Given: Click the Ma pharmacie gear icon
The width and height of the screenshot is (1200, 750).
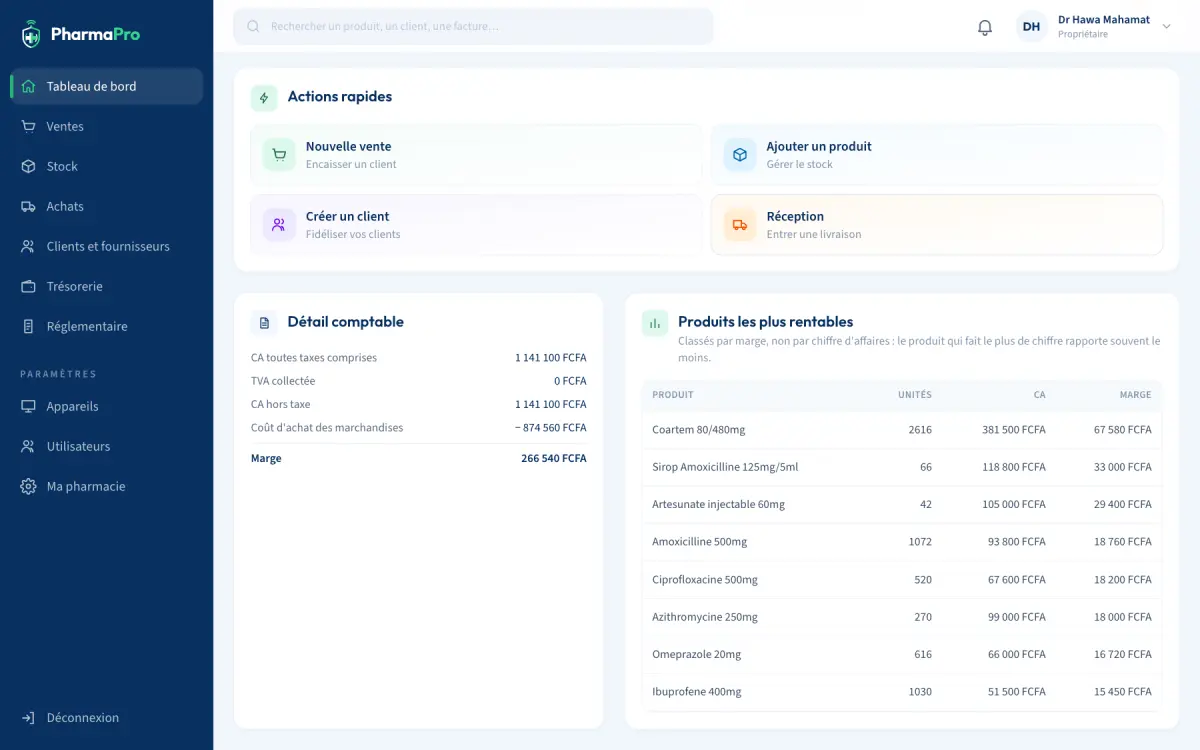Looking at the screenshot, I should tap(28, 486).
